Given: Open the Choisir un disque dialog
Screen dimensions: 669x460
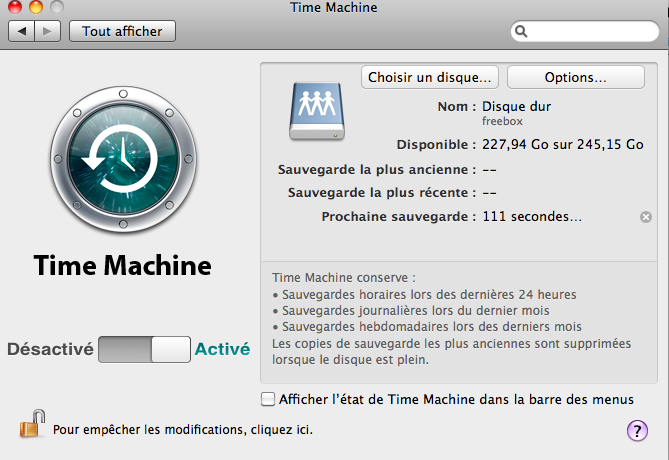Looking at the screenshot, I should pyautogui.click(x=430, y=77).
